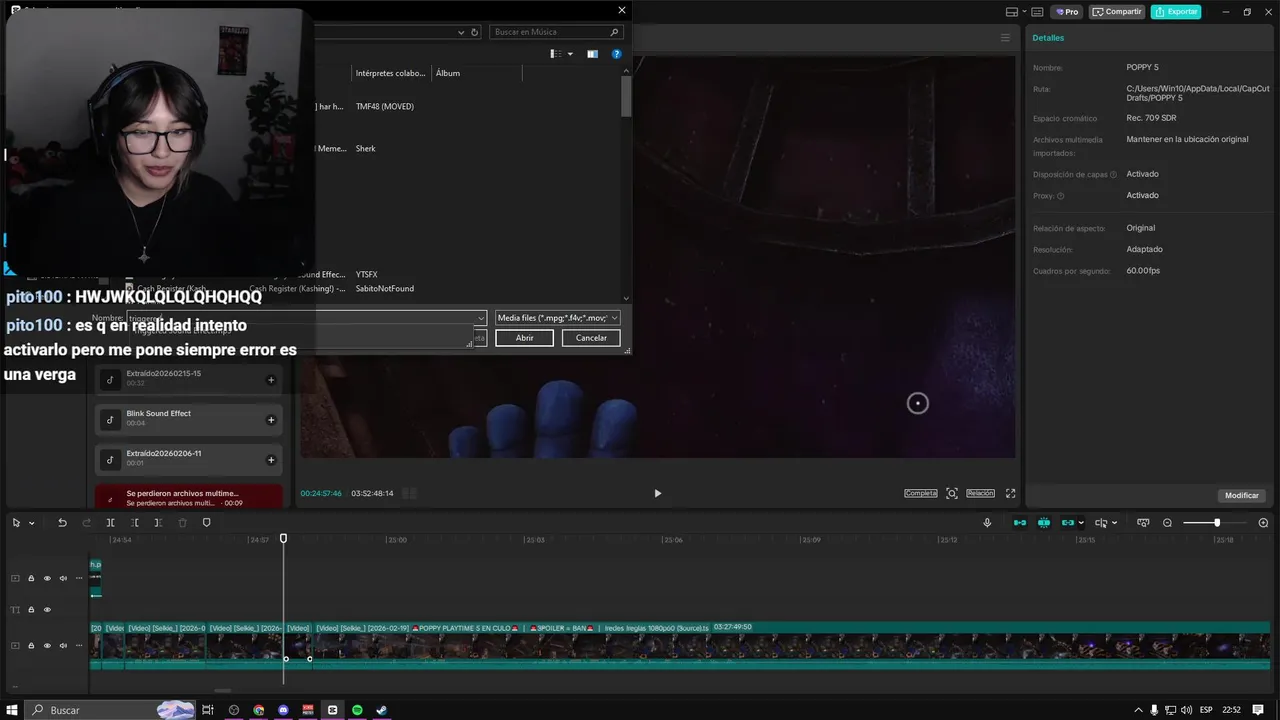This screenshot has width=1280, height=720.
Task: Click the preview zoom focus icon
Action: click(x=952, y=493)
